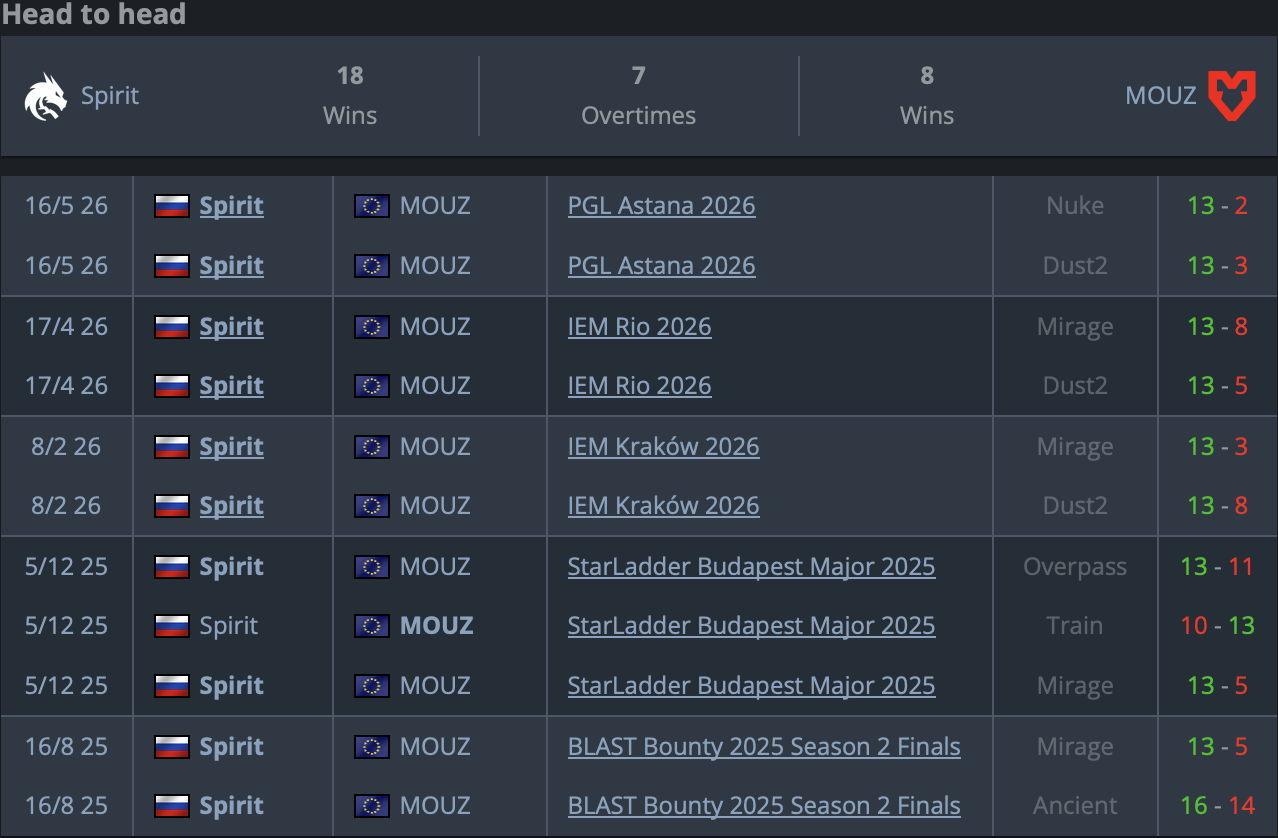Click the Russian flag in Budapest Major Overpass row
1278x838 pixels.
pyautogui.click(x=172, y=567)
